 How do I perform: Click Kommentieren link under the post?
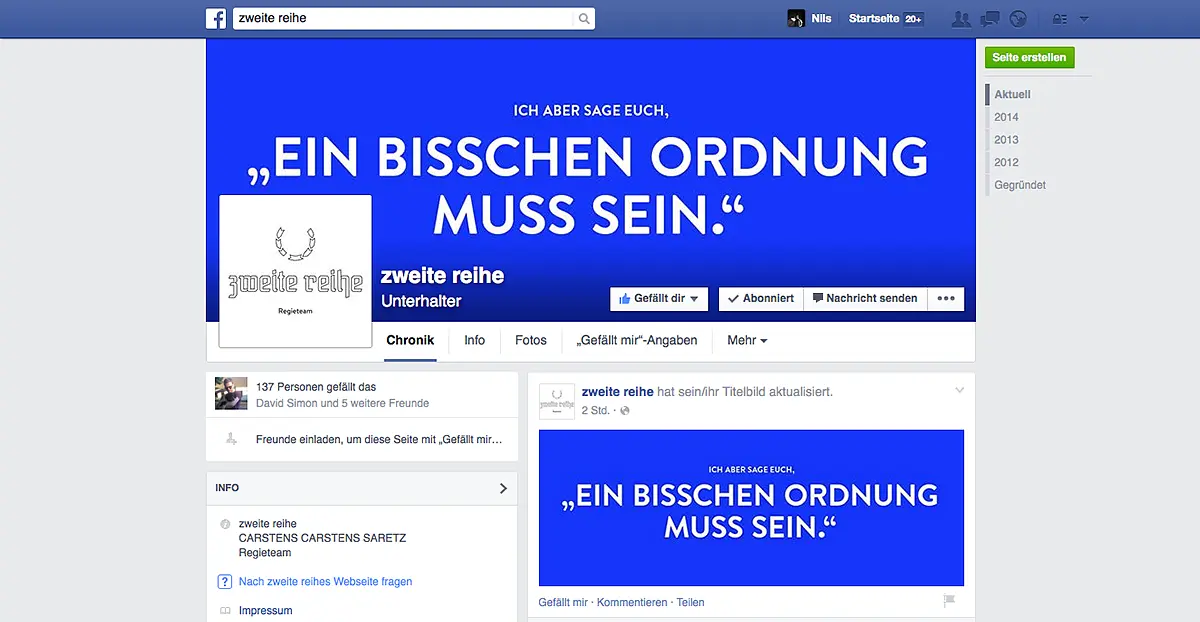point(632,602)
